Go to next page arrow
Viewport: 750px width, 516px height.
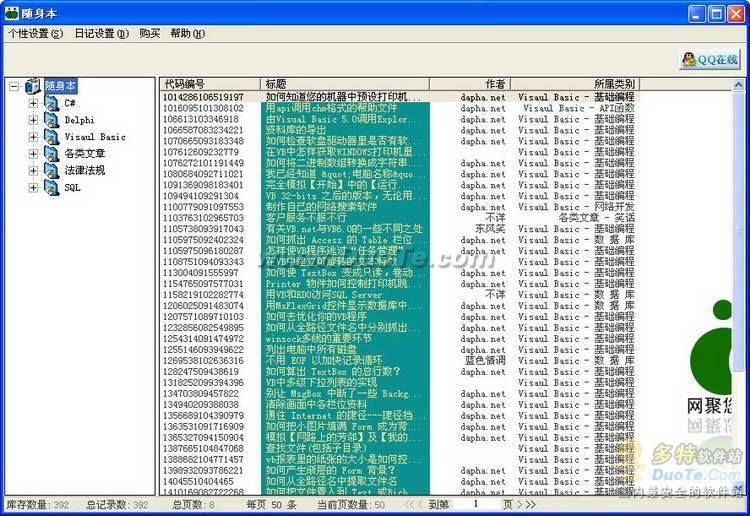click(520, 504)
